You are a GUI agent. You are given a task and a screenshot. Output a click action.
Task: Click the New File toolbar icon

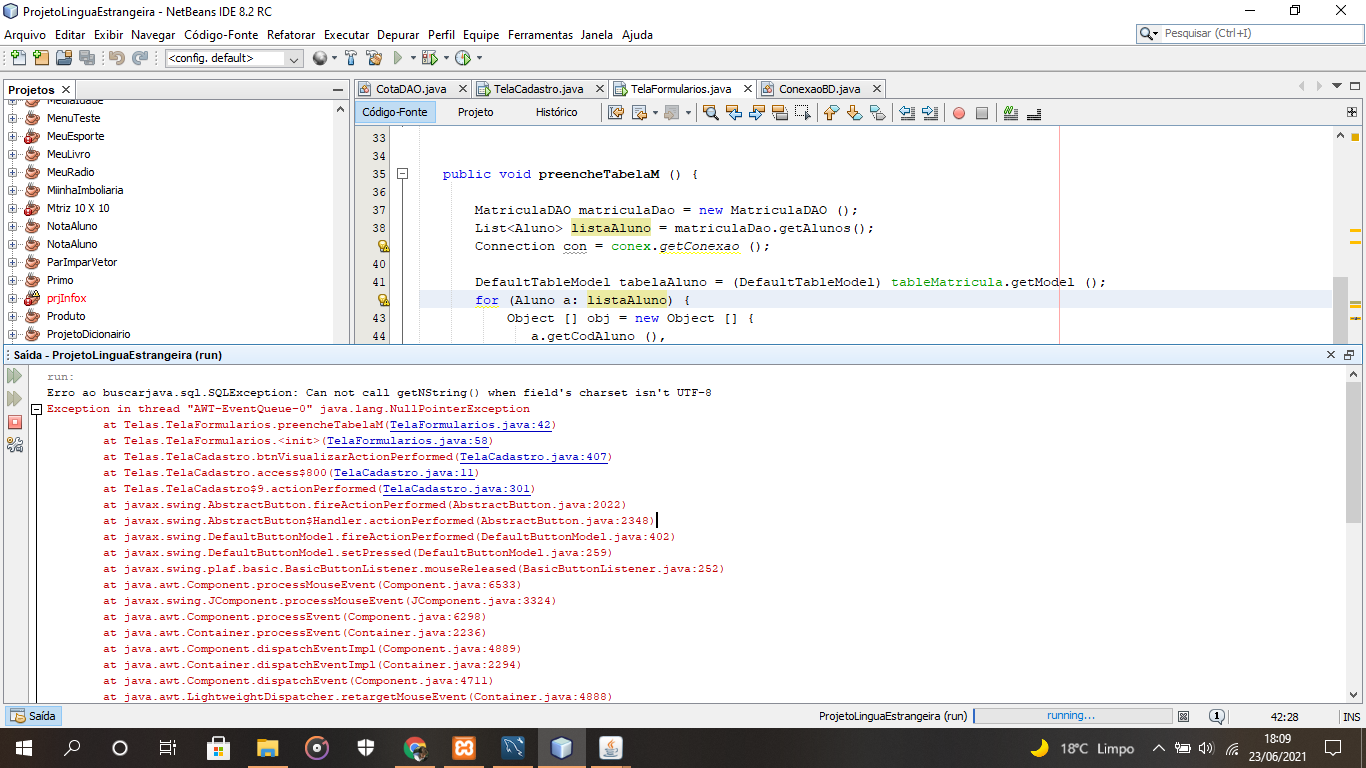click(17, 58)
